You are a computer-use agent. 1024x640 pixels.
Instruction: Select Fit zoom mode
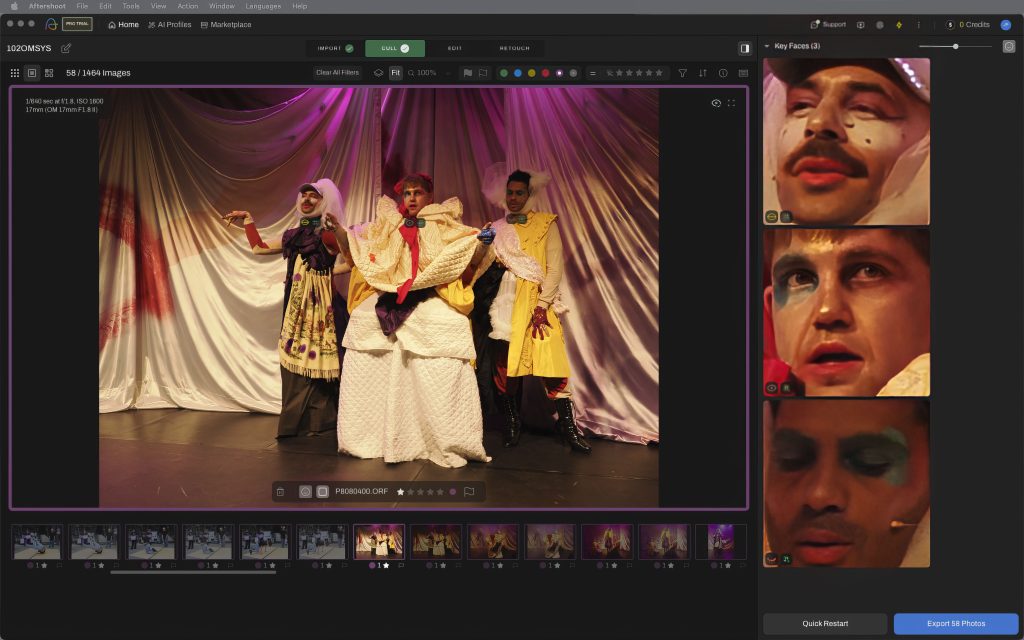point(395,73)
